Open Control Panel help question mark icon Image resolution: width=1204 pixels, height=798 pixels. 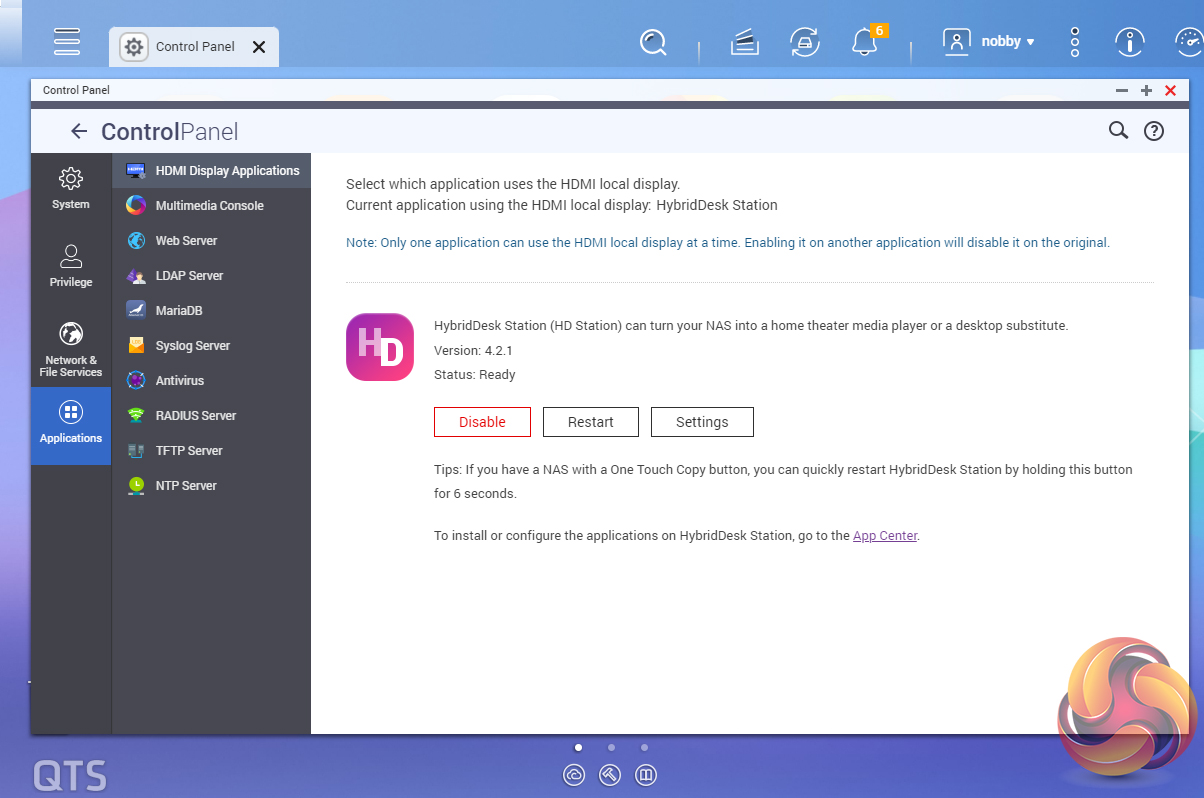pyautogui.click(x=1154, y=131)
